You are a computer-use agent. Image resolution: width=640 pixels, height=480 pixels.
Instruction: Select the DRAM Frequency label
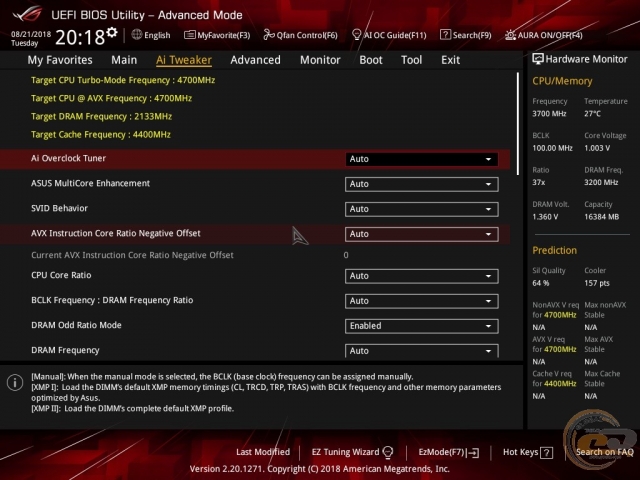[x=65, y=350]
